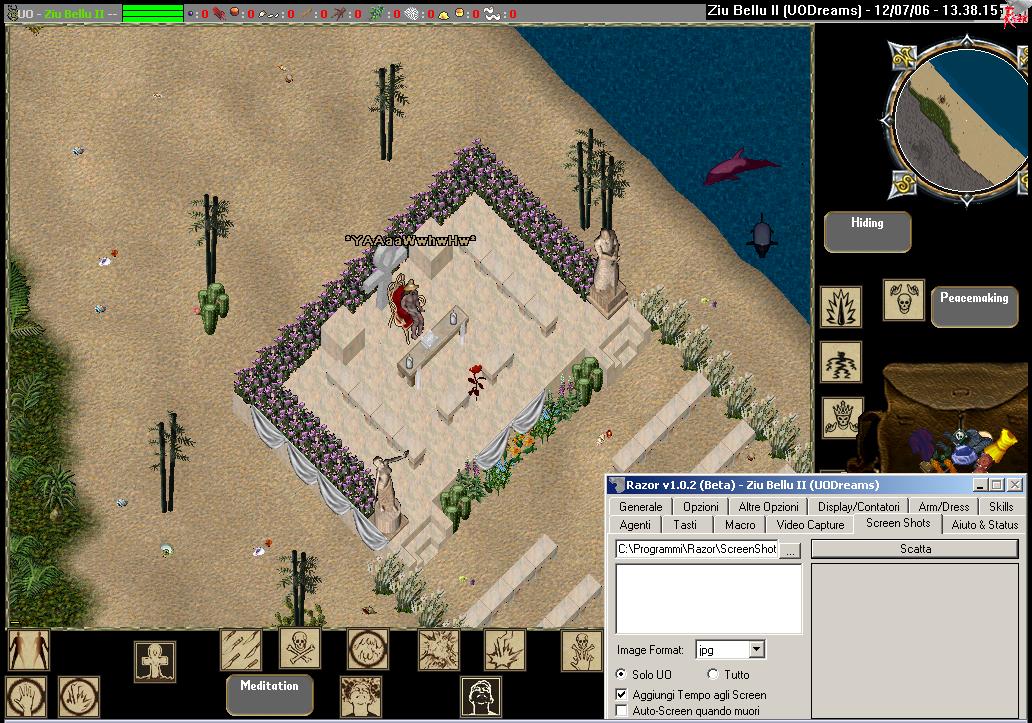The width and height of the screenshot is (1032, 723).
Task: Click the flame spike spell icon
Action: point(841,307)
